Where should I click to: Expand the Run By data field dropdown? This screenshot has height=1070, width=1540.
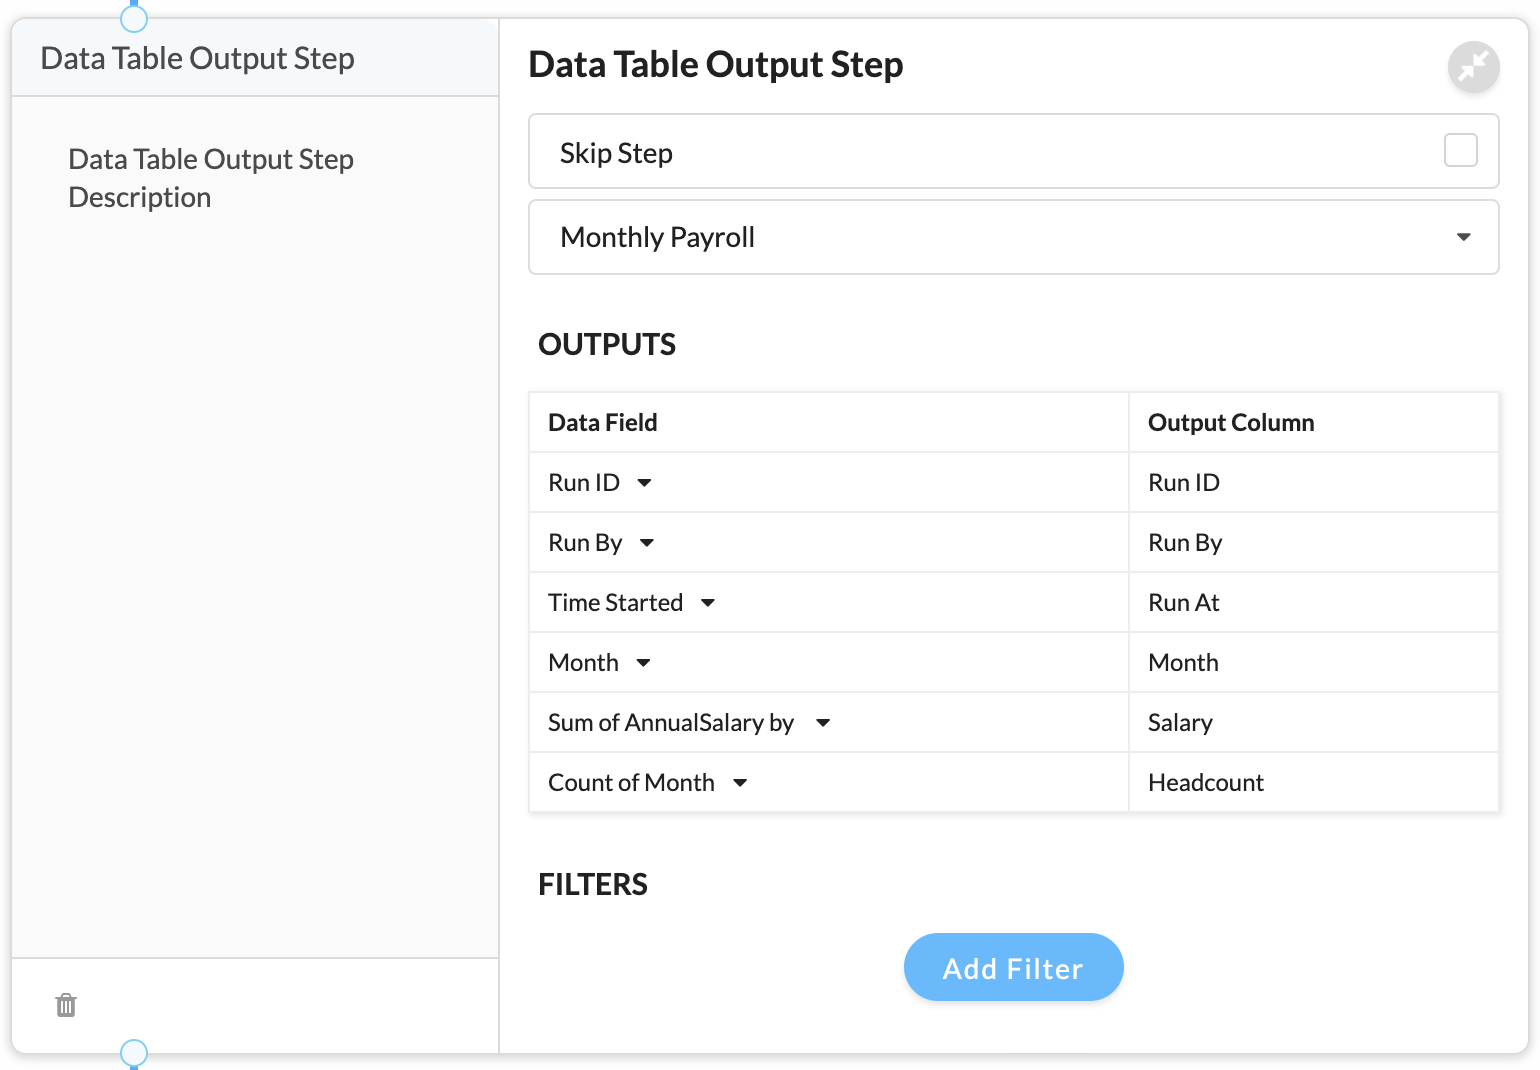[x=647, y=543]
